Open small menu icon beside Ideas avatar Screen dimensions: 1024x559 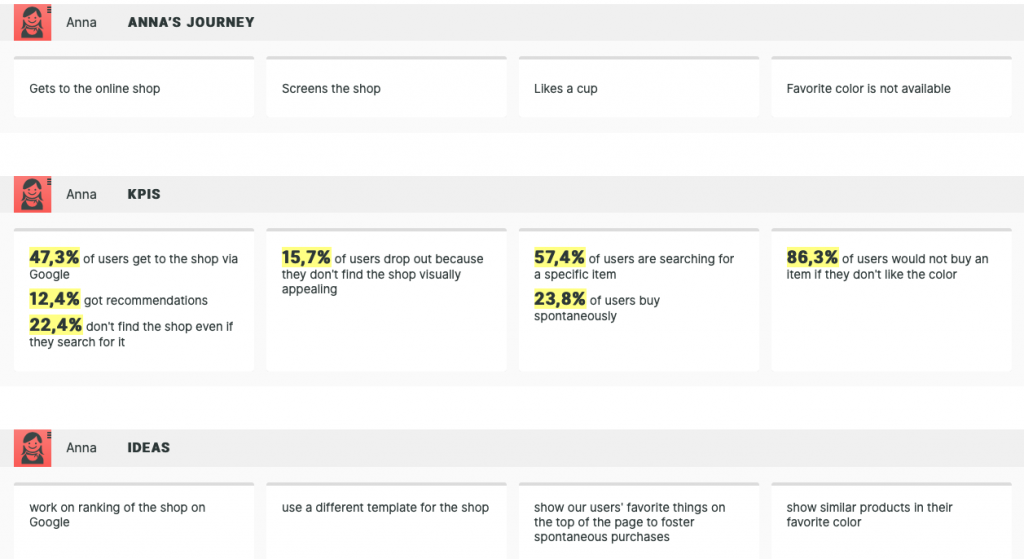point(49,434)
